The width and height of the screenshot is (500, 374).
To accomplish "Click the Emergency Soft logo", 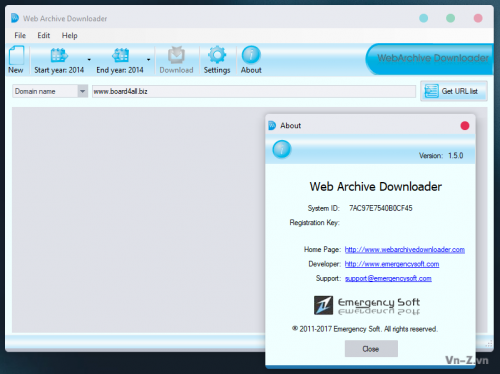I will pos(367,305).
